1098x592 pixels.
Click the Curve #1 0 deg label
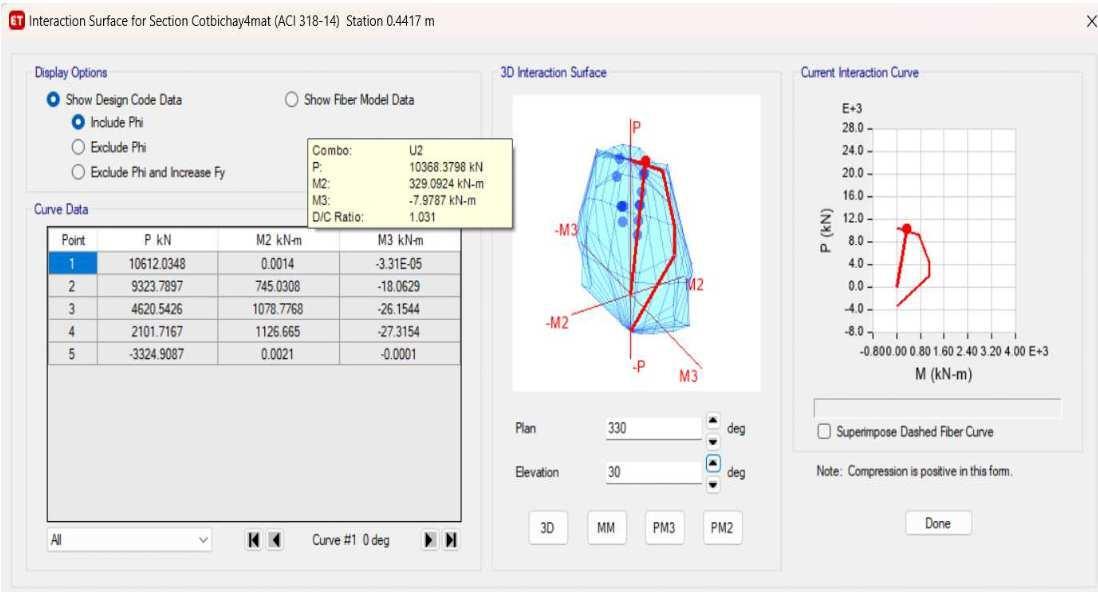(350, 539)
